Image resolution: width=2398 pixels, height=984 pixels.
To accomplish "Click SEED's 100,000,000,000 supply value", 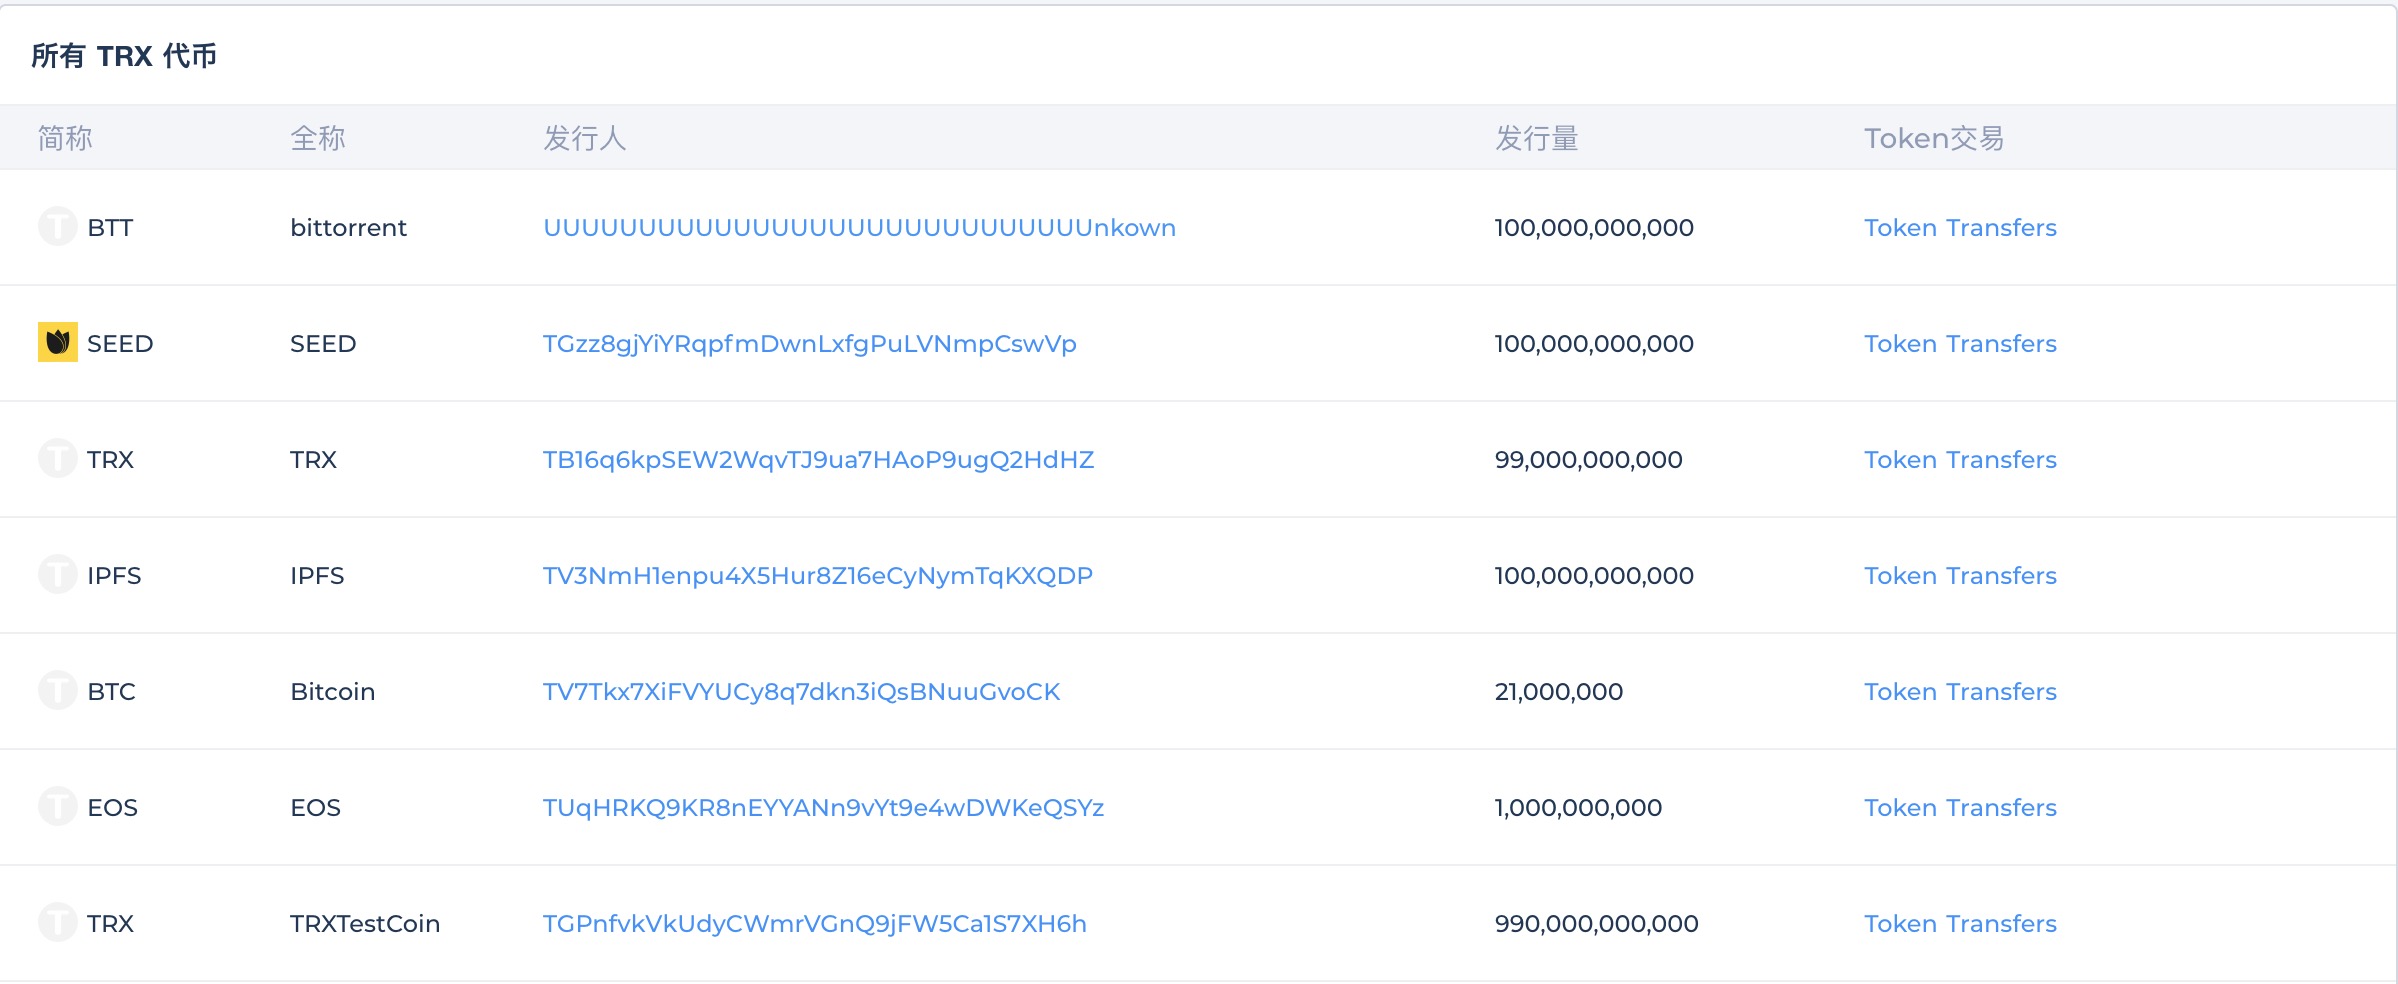I will (1594, 344).
